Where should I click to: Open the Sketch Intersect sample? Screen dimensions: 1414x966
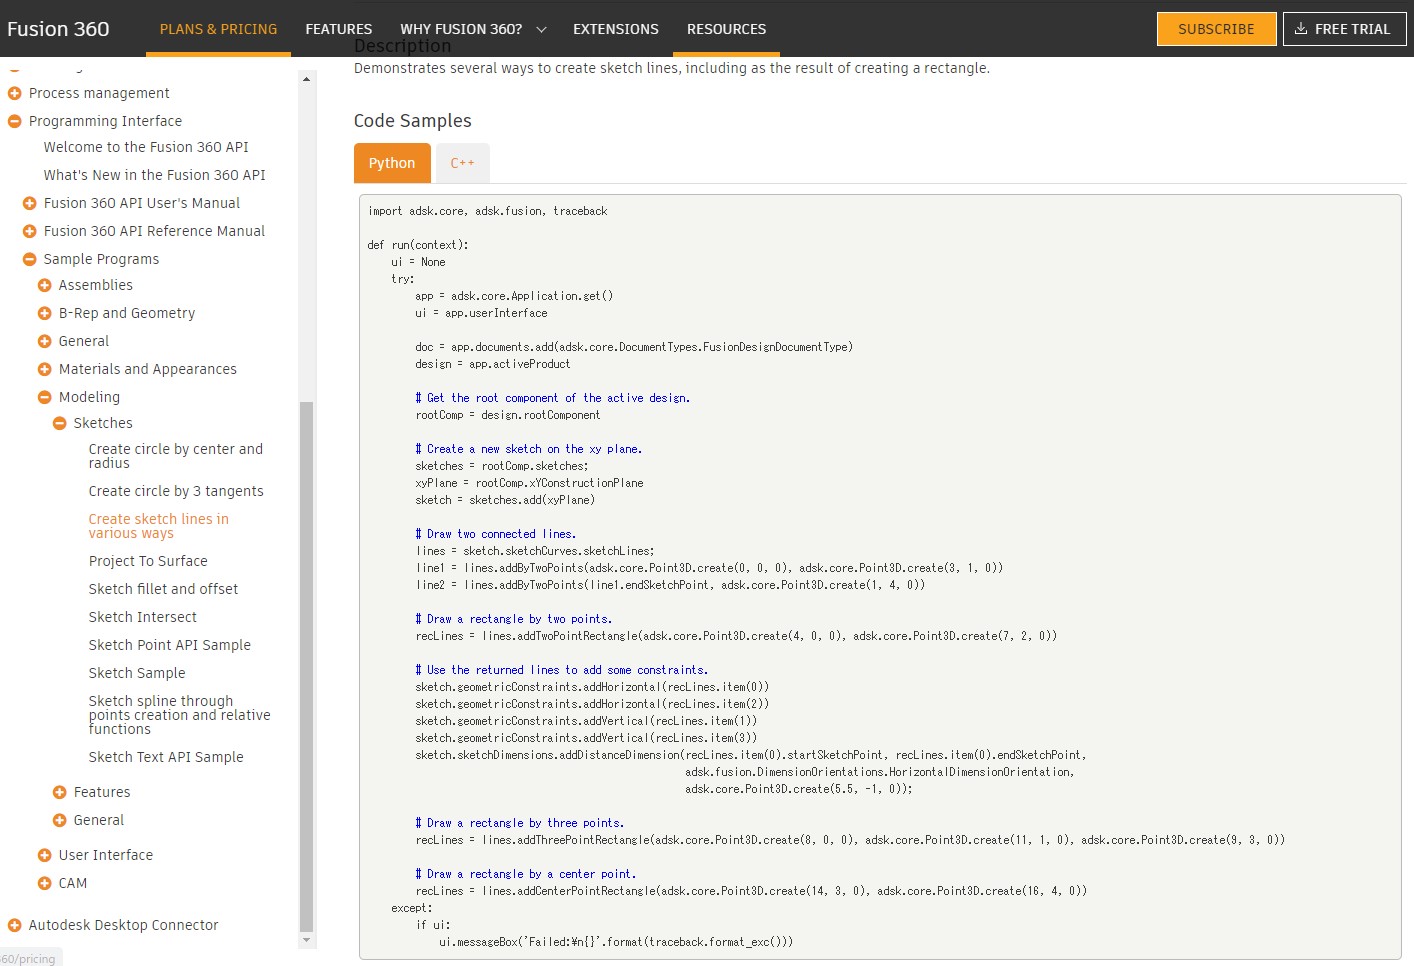(x=143, y=617)
